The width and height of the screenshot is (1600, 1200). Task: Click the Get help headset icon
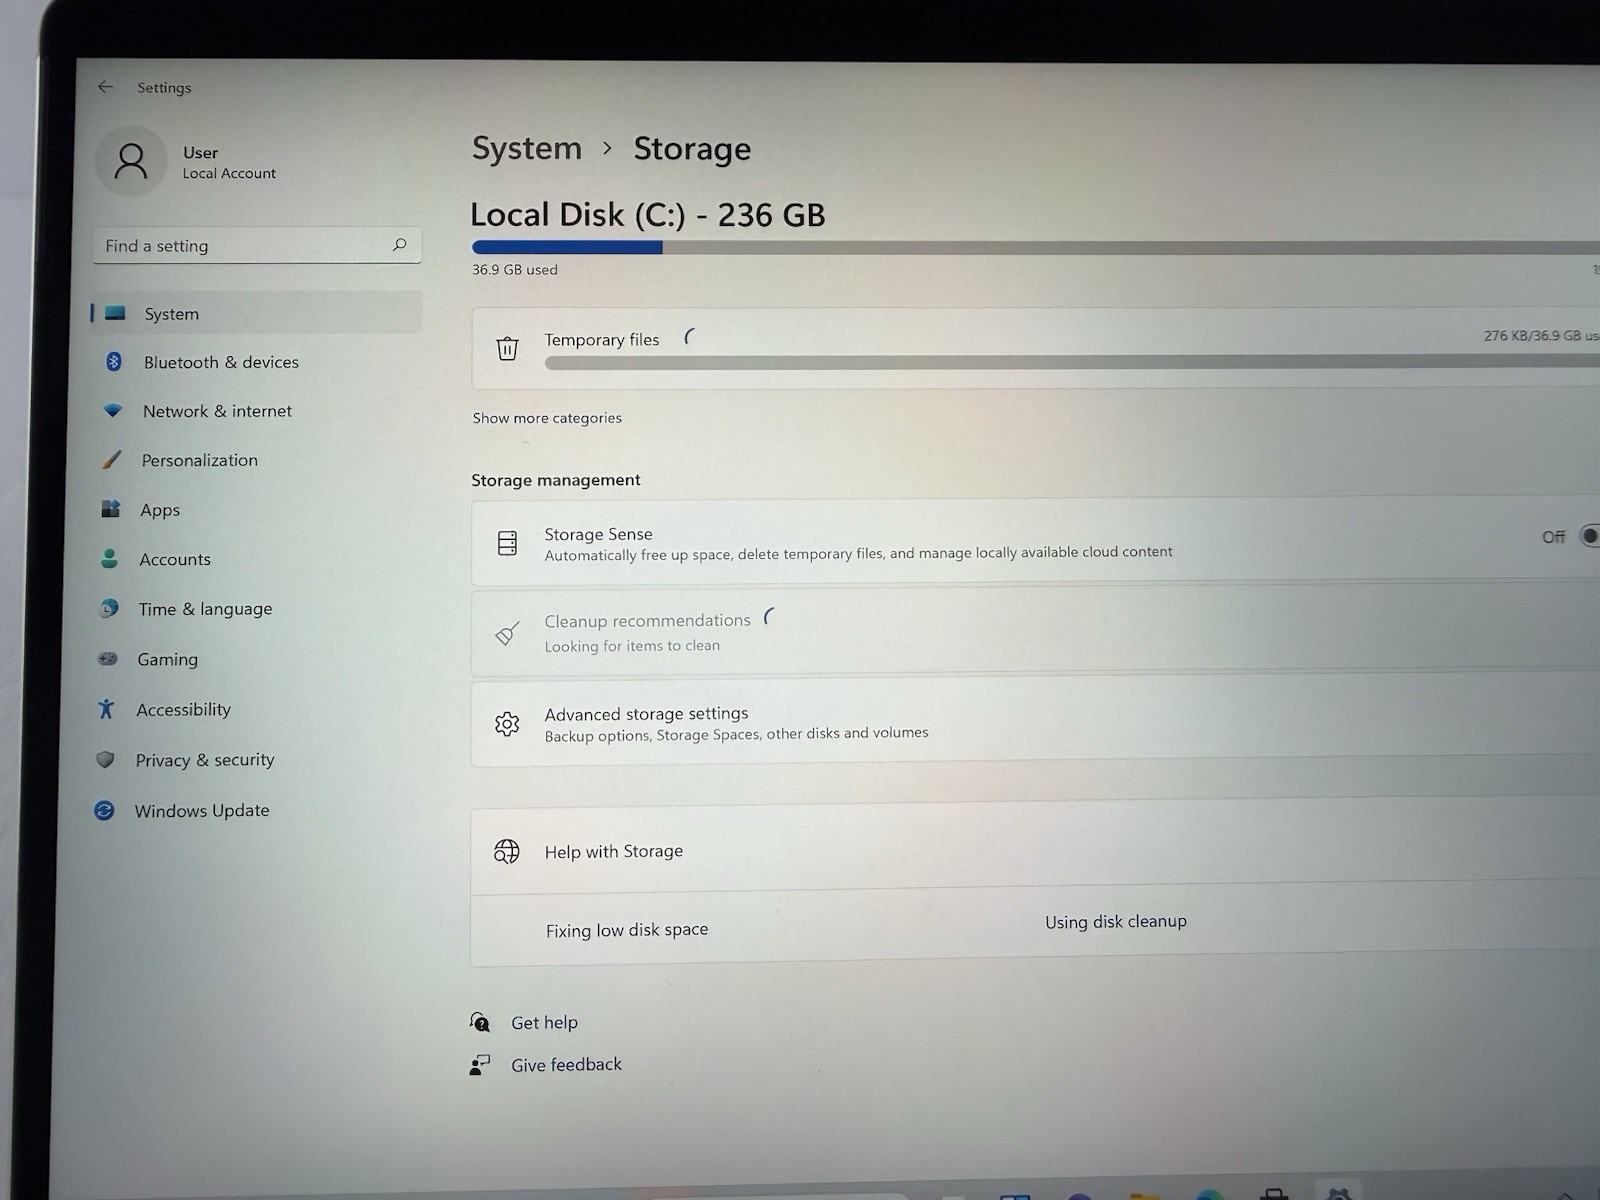480,1022
